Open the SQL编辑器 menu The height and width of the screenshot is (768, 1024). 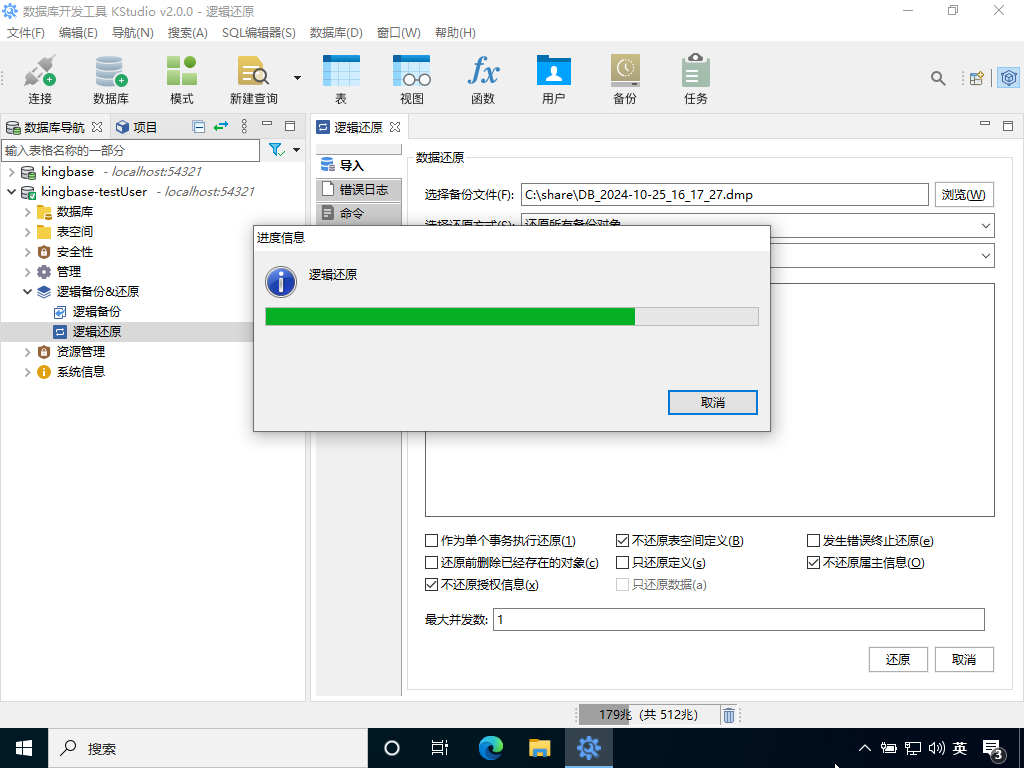258,33
